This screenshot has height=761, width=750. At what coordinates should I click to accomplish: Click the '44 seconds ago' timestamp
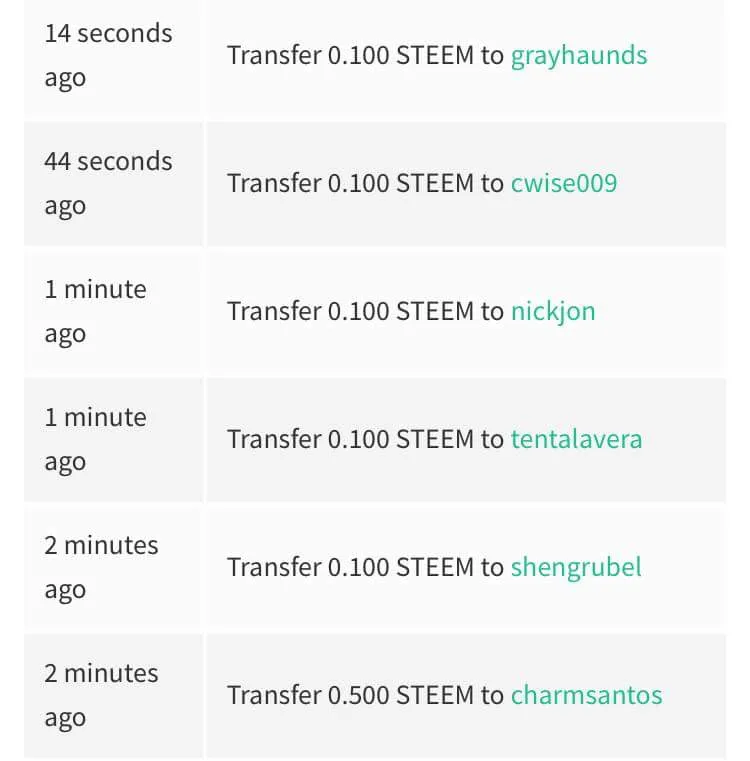point(108,183)
